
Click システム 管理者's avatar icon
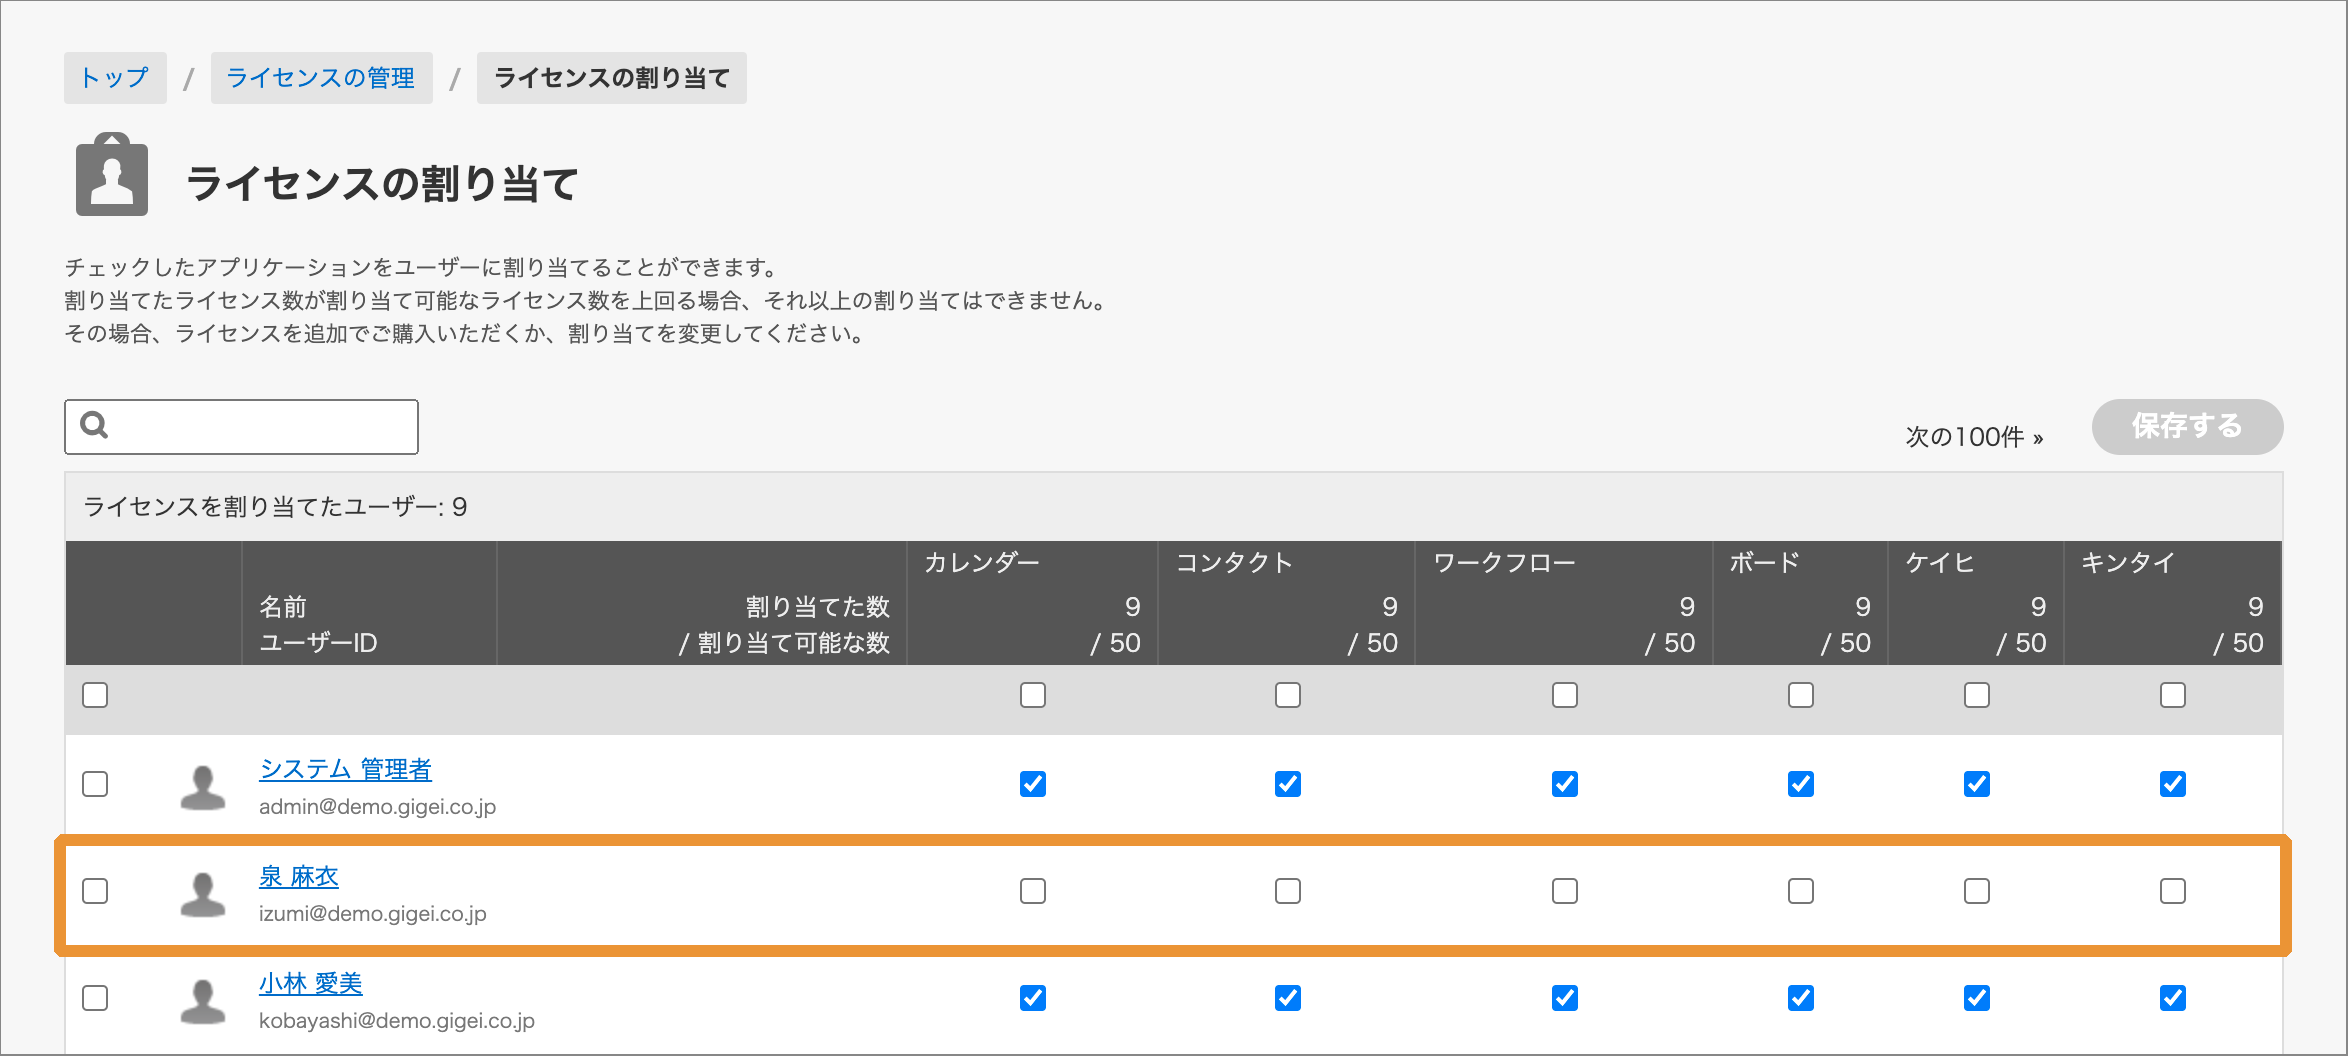click(202, 787)
